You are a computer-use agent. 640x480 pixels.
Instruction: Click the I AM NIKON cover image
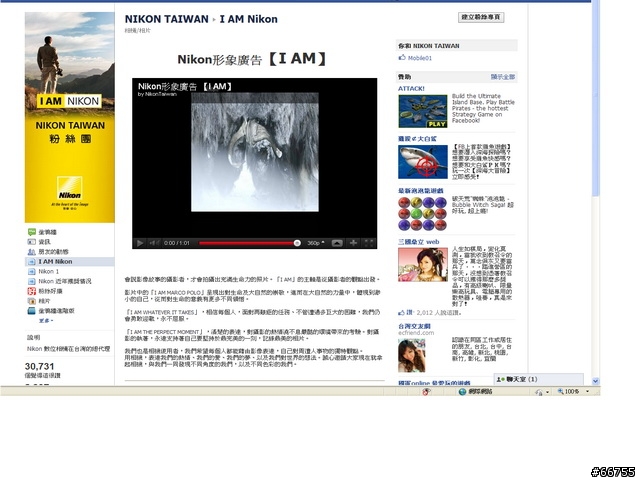[x=69, y=117]
